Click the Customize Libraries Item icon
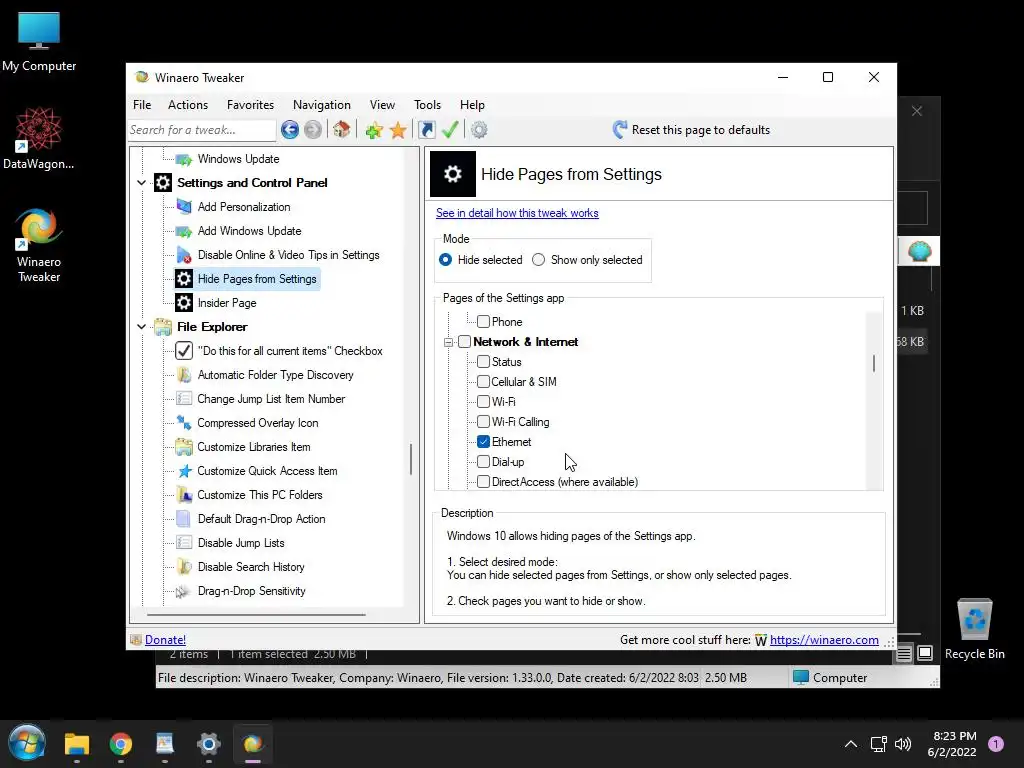The width and height of the screenshot is (1024, 768). coord(184,447)
